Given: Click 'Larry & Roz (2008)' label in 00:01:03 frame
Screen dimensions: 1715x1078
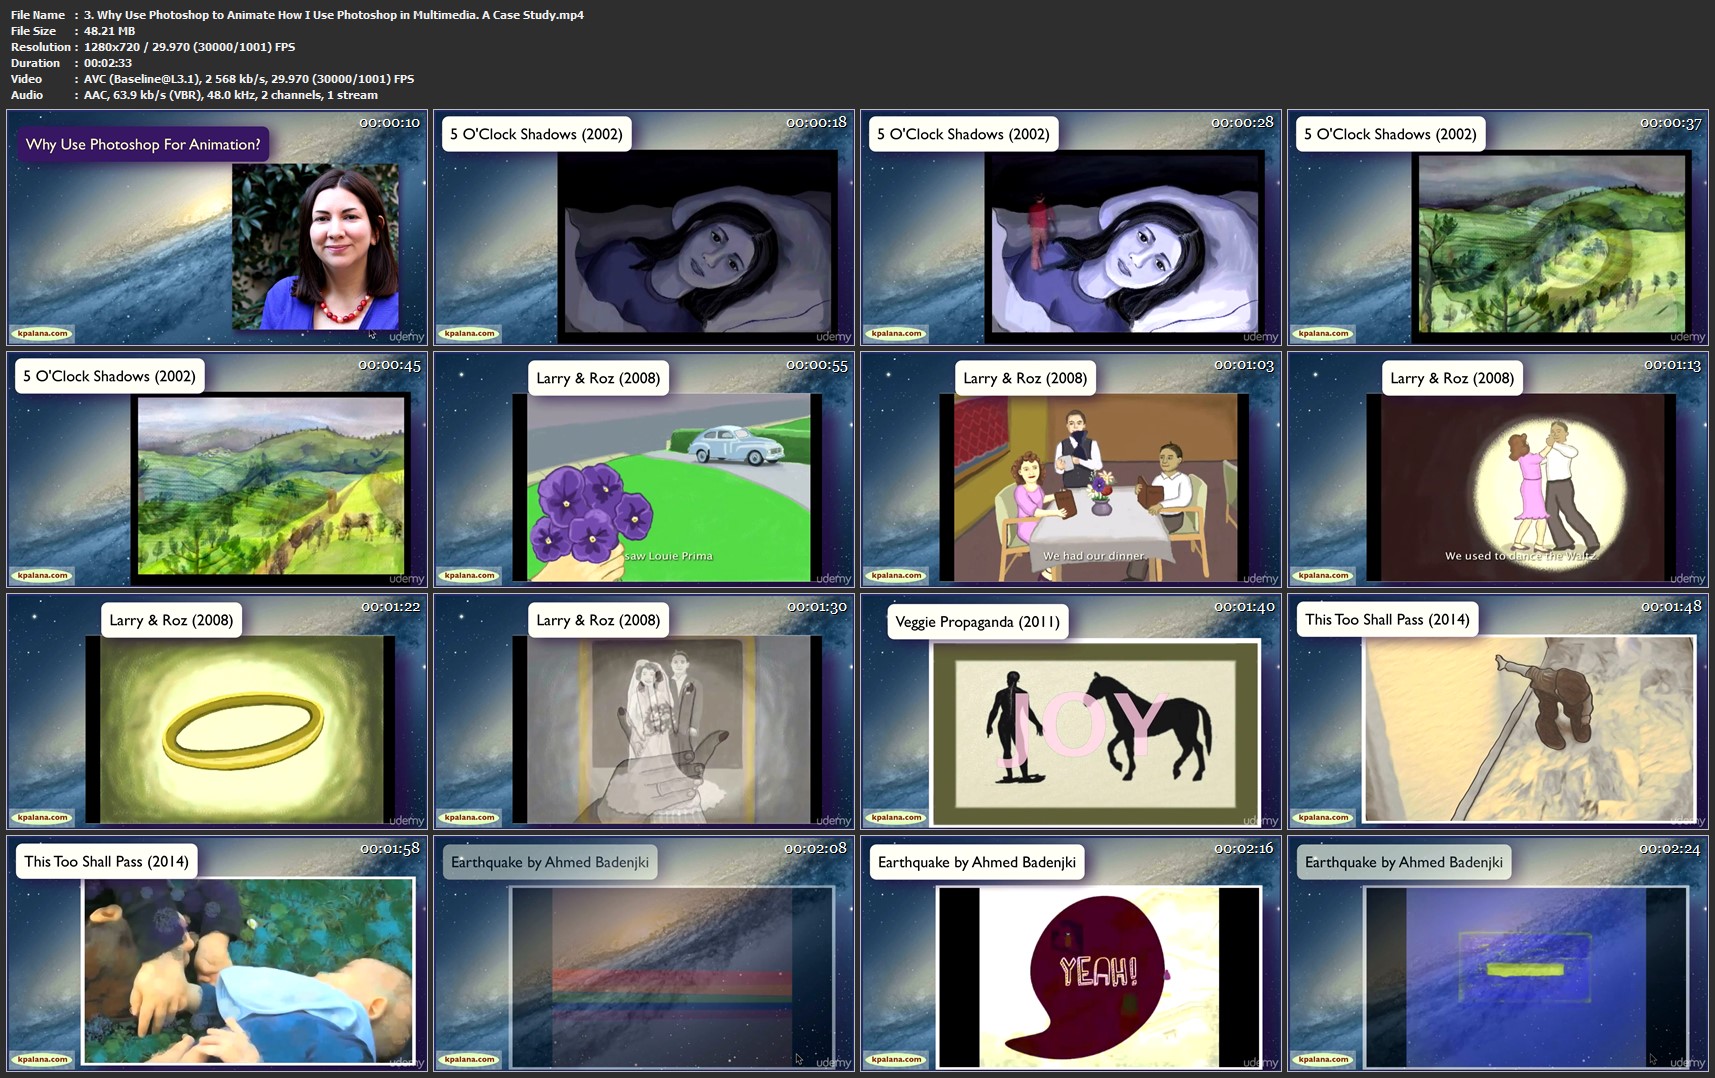Looking at the screenshot, I should [x=1025, y=378].
